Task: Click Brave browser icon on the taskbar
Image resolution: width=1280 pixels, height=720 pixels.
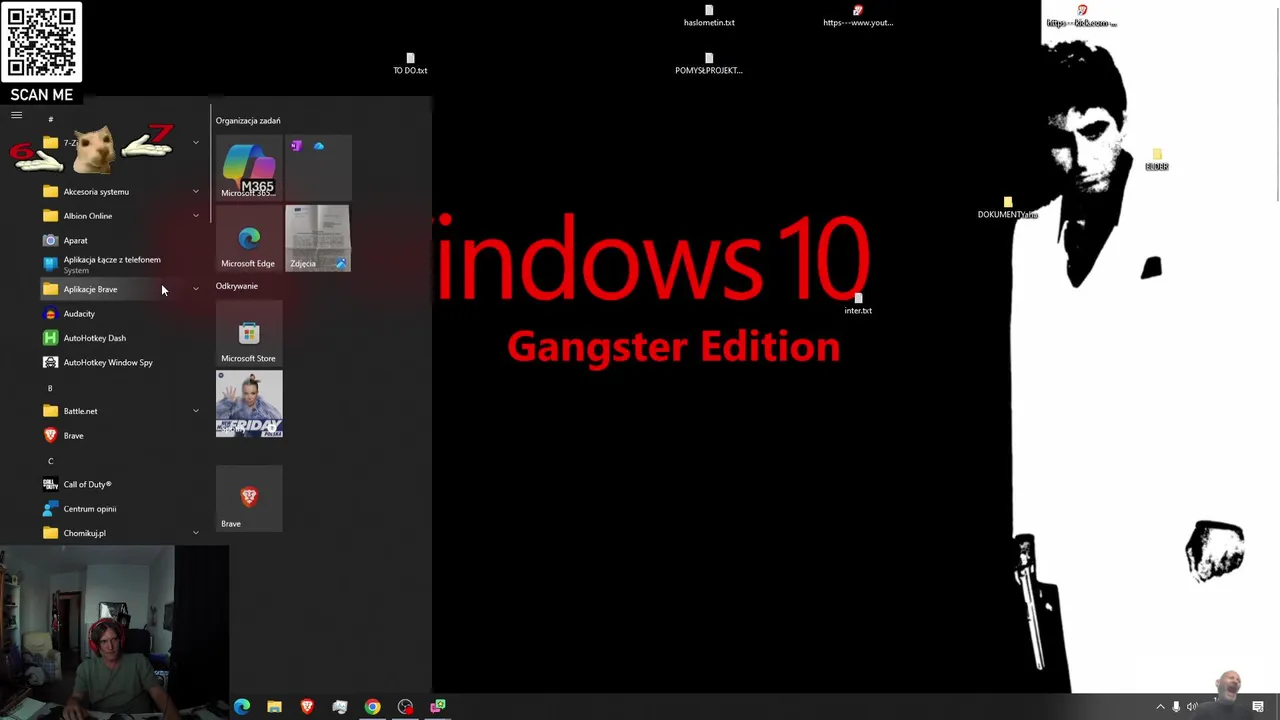Action: pos(307,707)
